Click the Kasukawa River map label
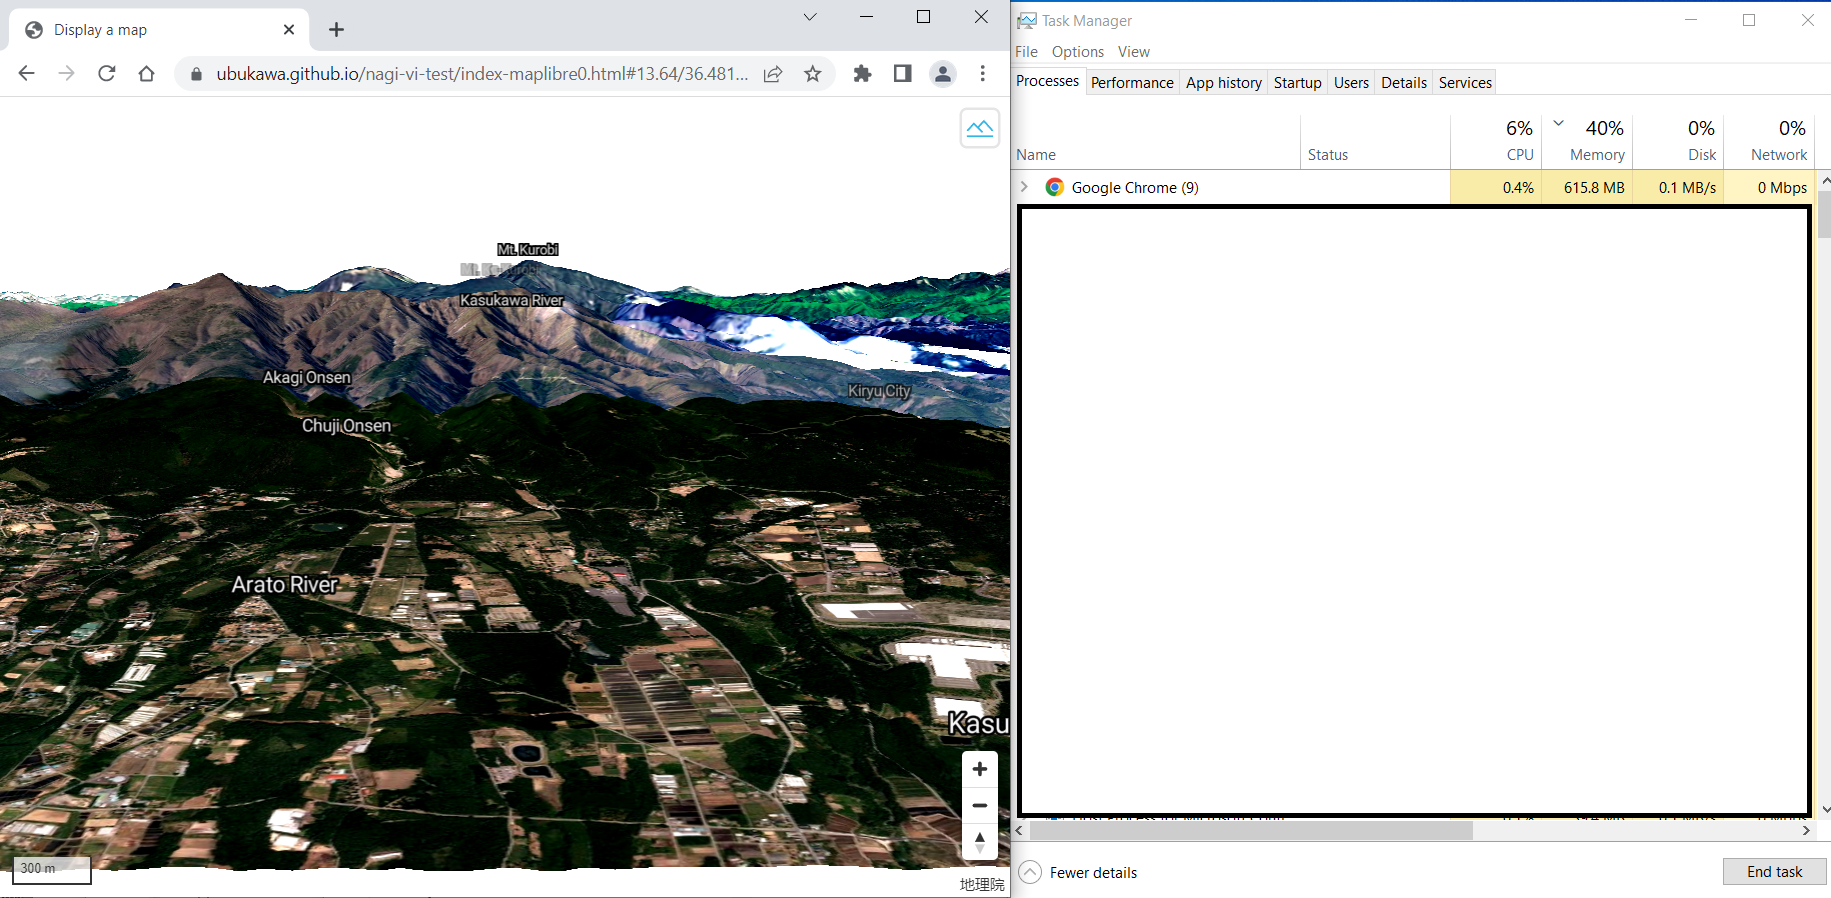The height and width of the screenshot is (898, 1831). click(511, 300)
